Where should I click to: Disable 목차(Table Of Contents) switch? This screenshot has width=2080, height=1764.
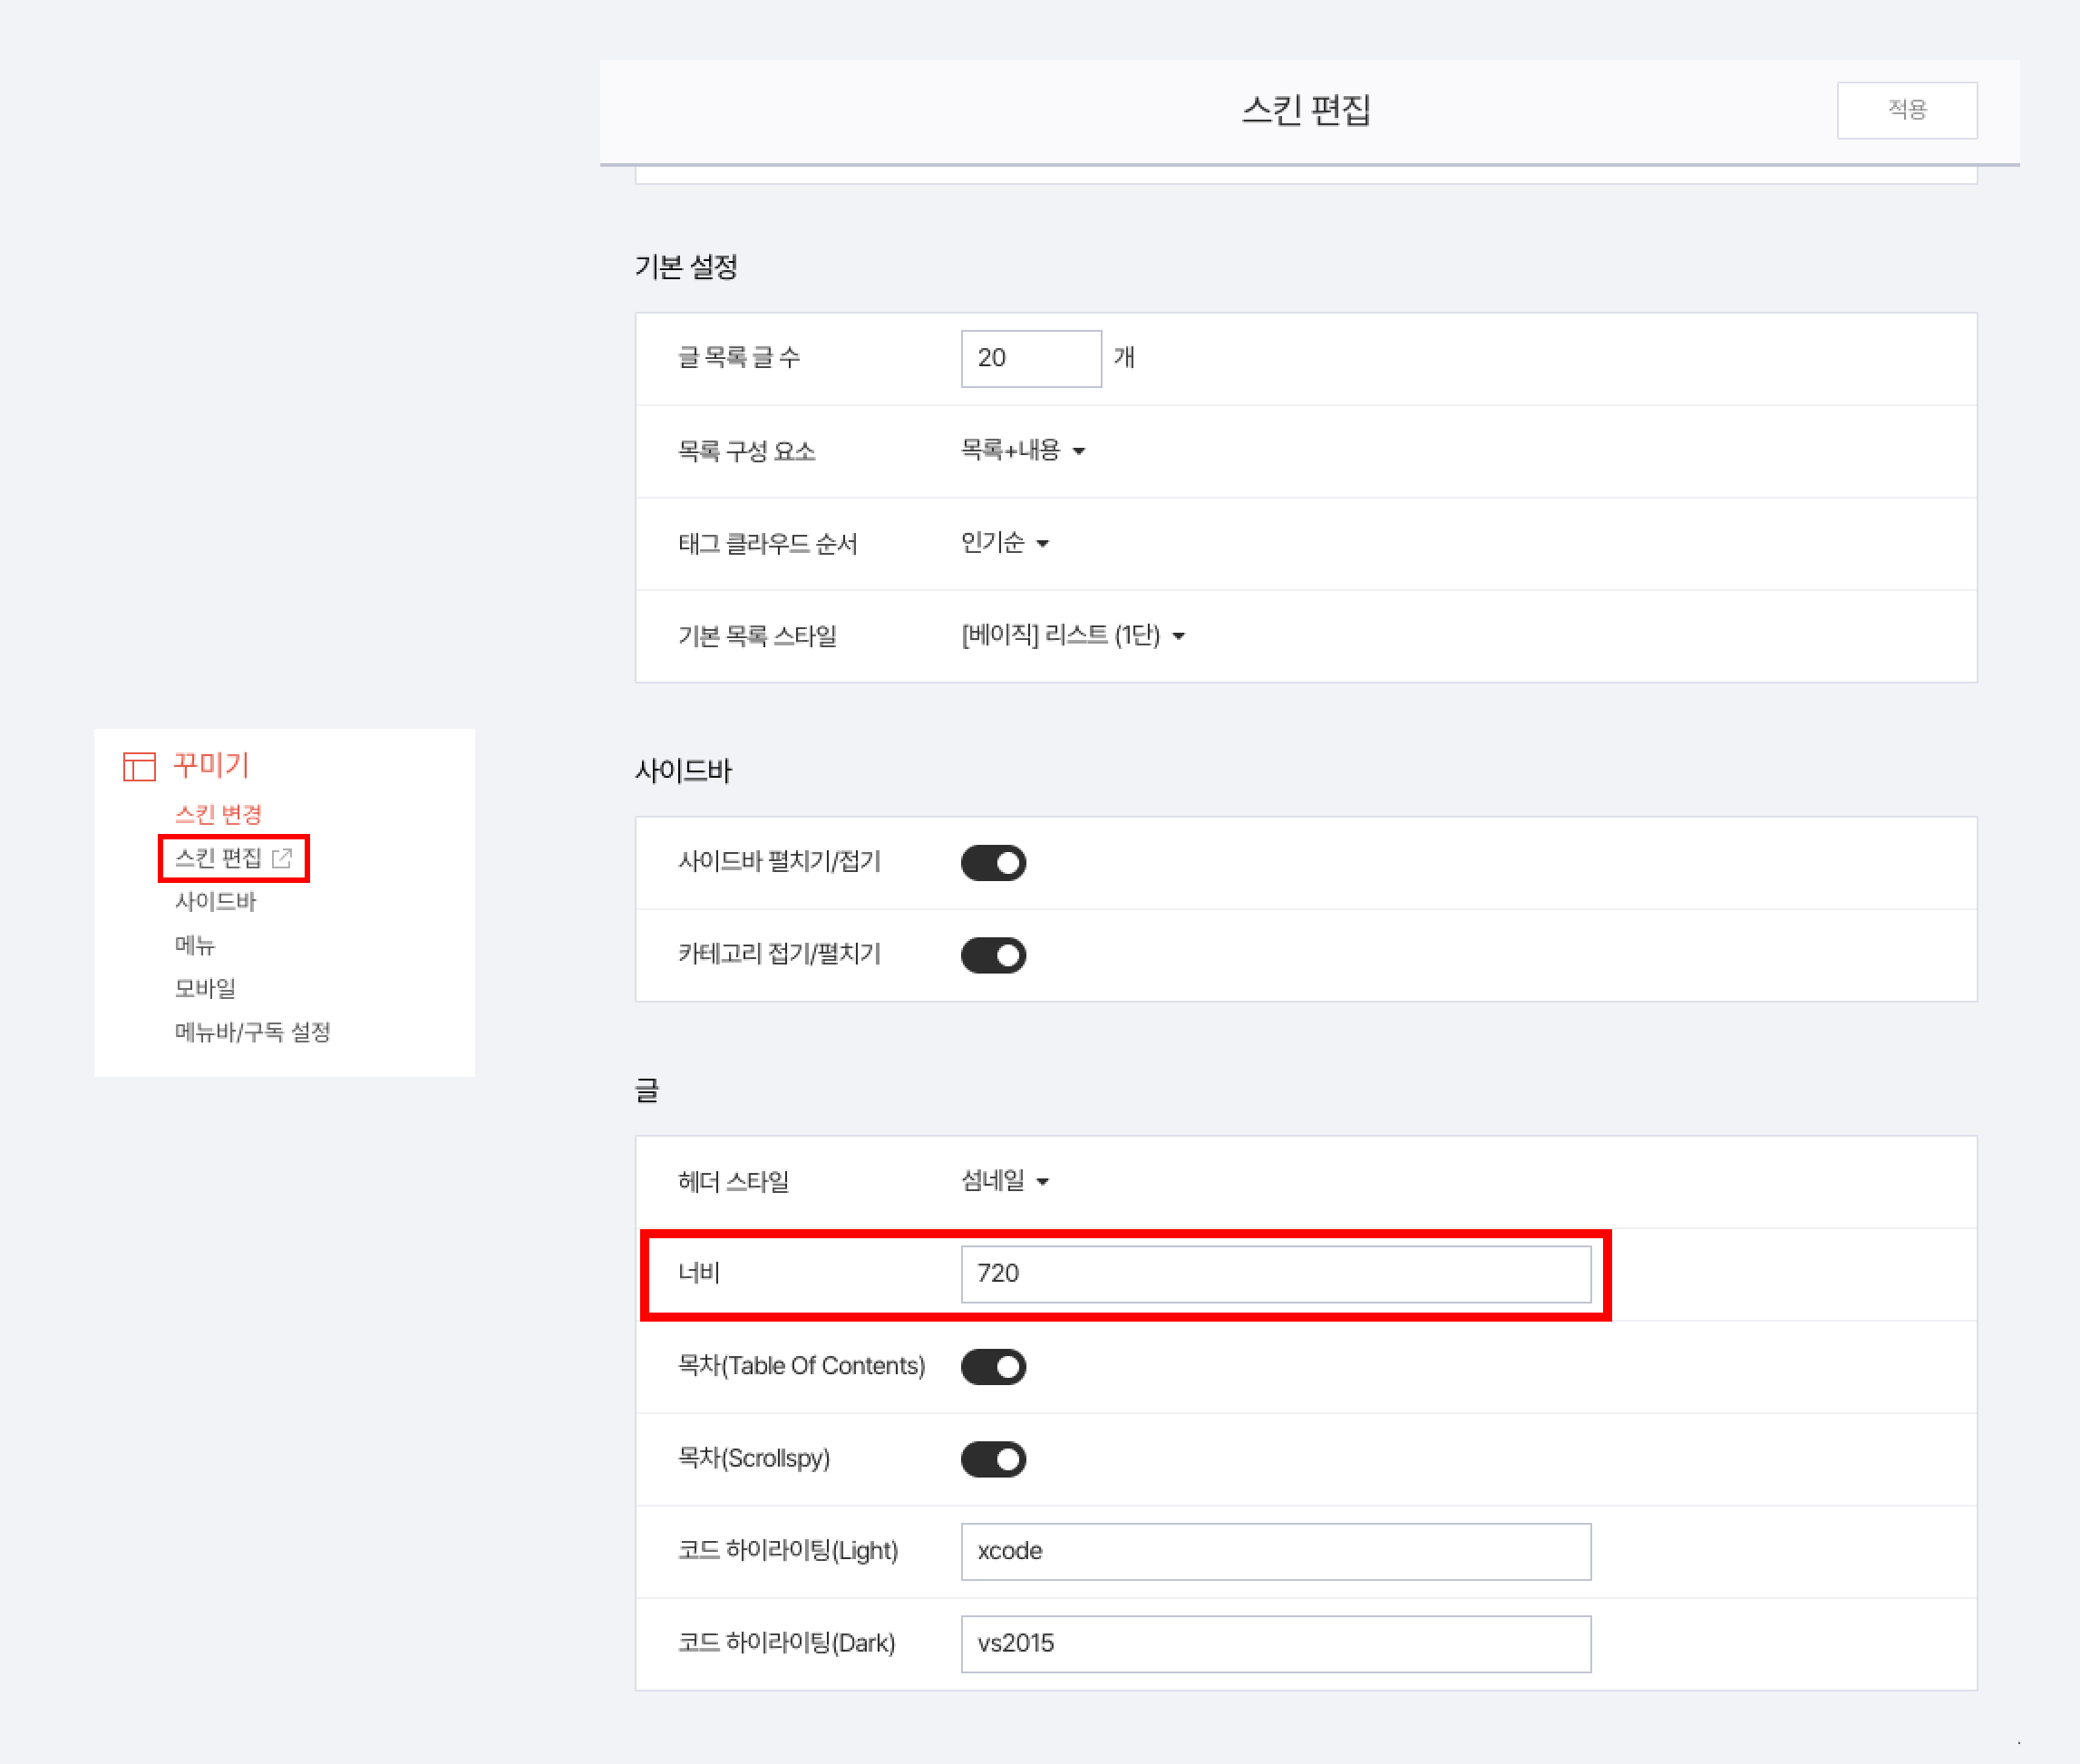[x=993, y=1367]
